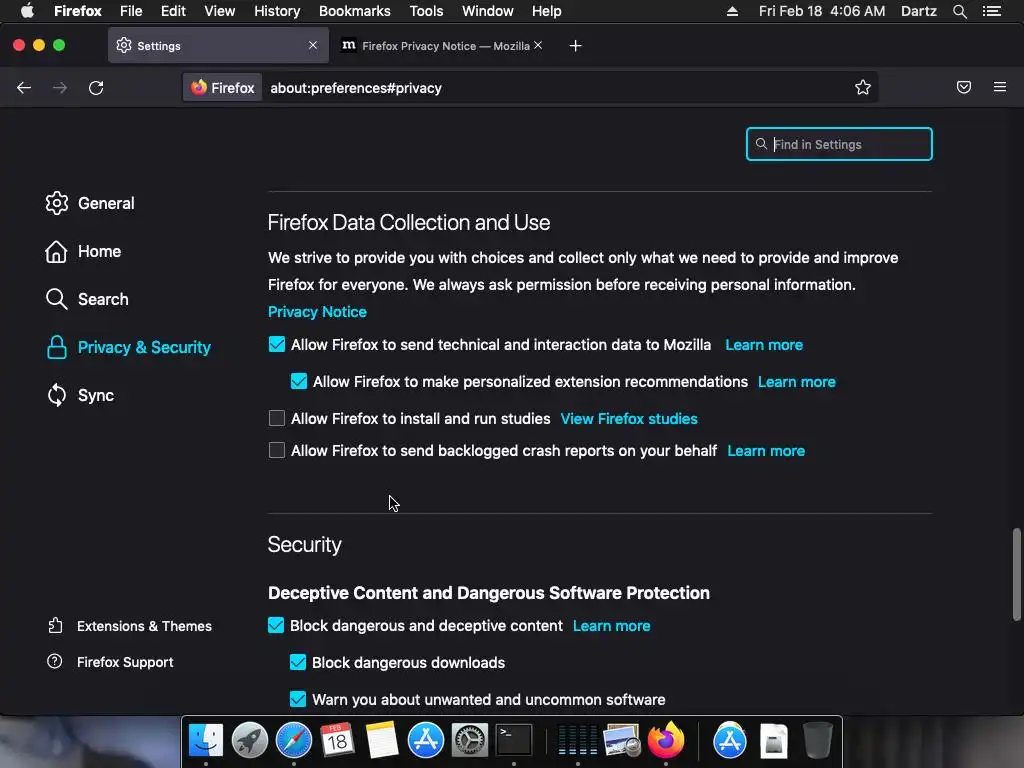Click the Dartz user name in menu bar

919,11
